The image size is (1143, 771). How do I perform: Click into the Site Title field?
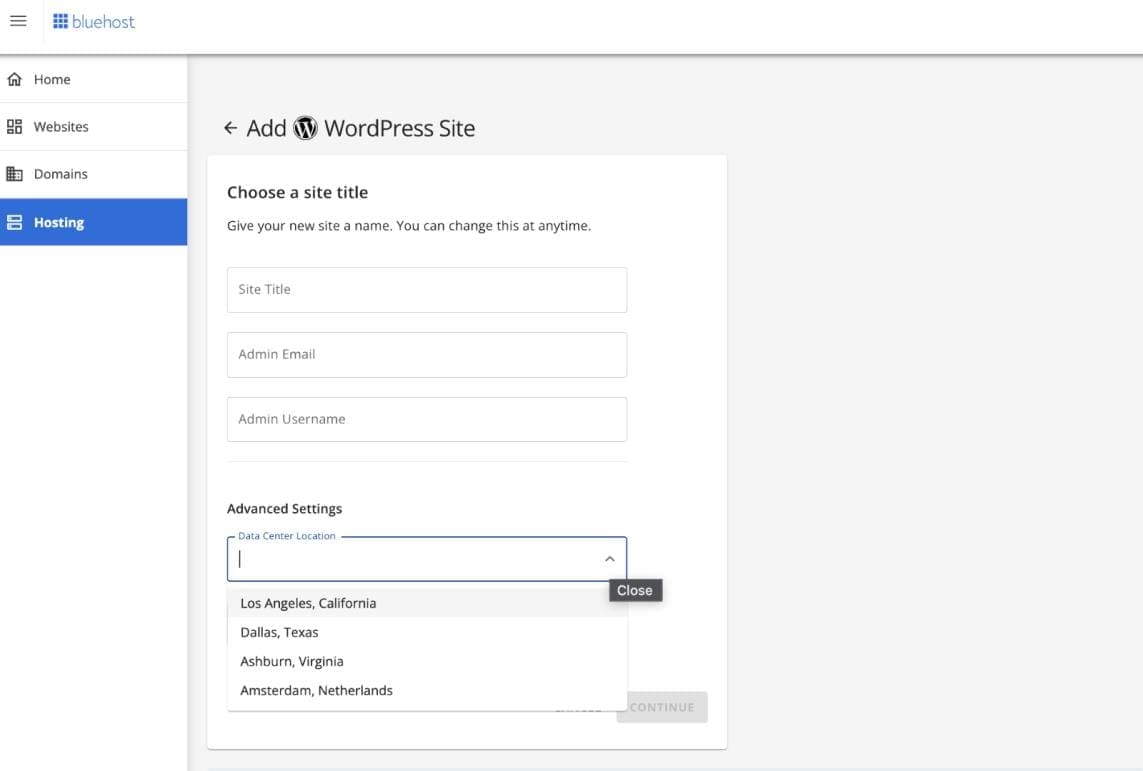point(427,289)
